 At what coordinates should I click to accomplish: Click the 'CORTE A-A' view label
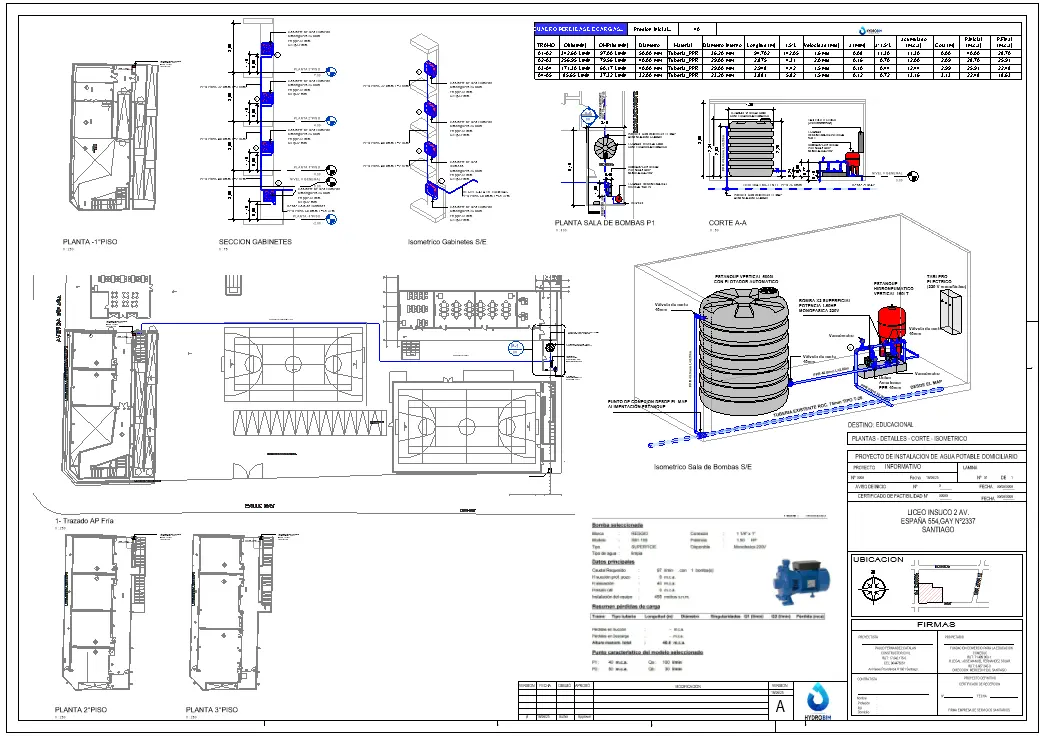(729, 223)
